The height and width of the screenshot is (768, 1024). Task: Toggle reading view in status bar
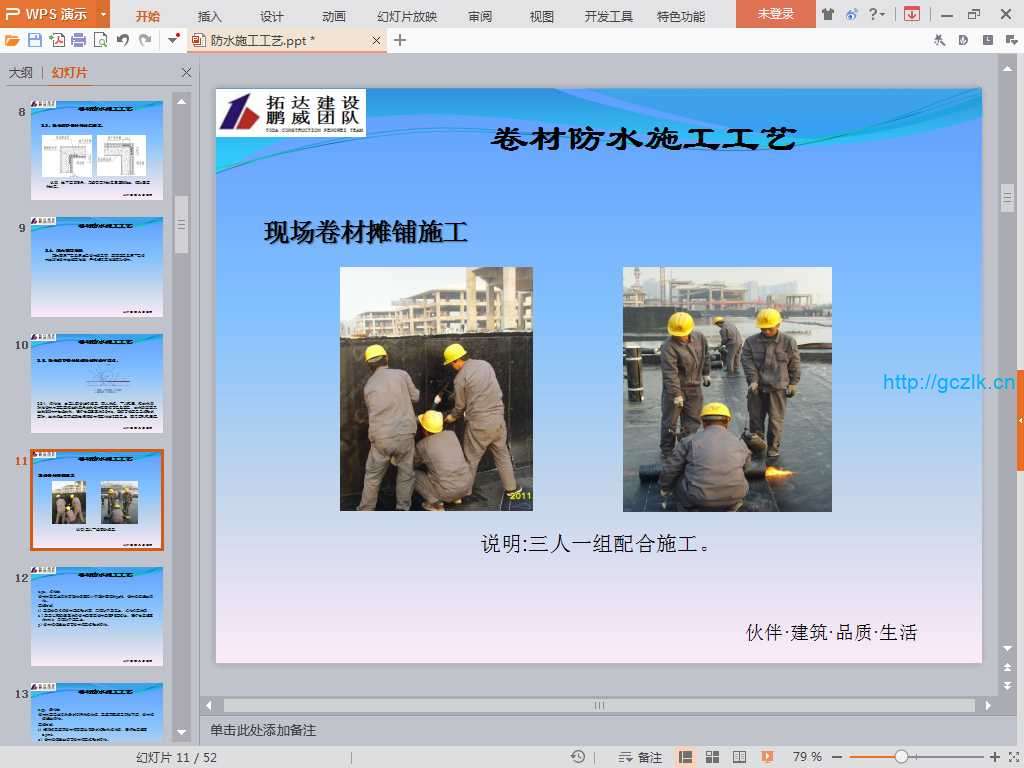click(x=739, y=757)
